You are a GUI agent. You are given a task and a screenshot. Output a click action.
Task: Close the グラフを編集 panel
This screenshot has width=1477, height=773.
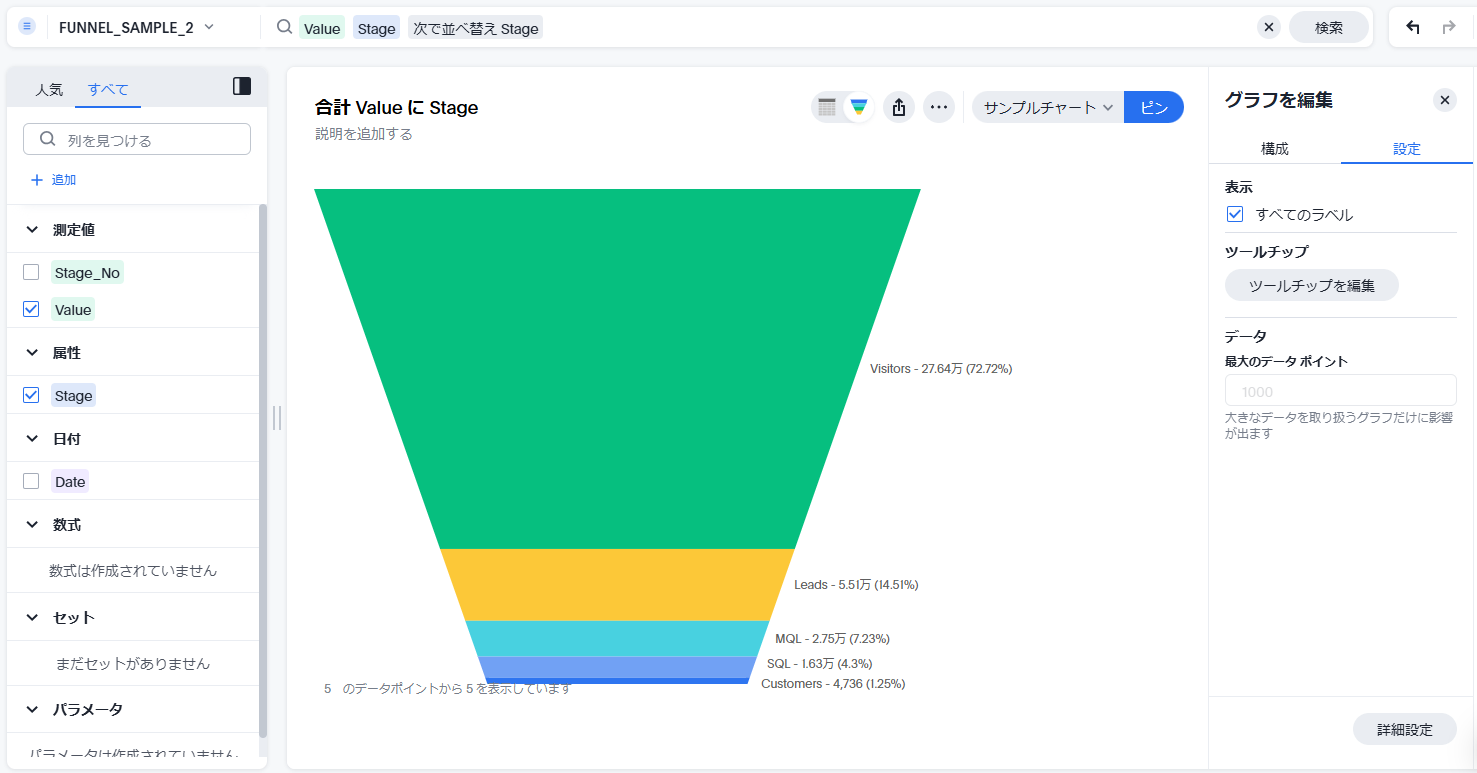[1444, 100]
